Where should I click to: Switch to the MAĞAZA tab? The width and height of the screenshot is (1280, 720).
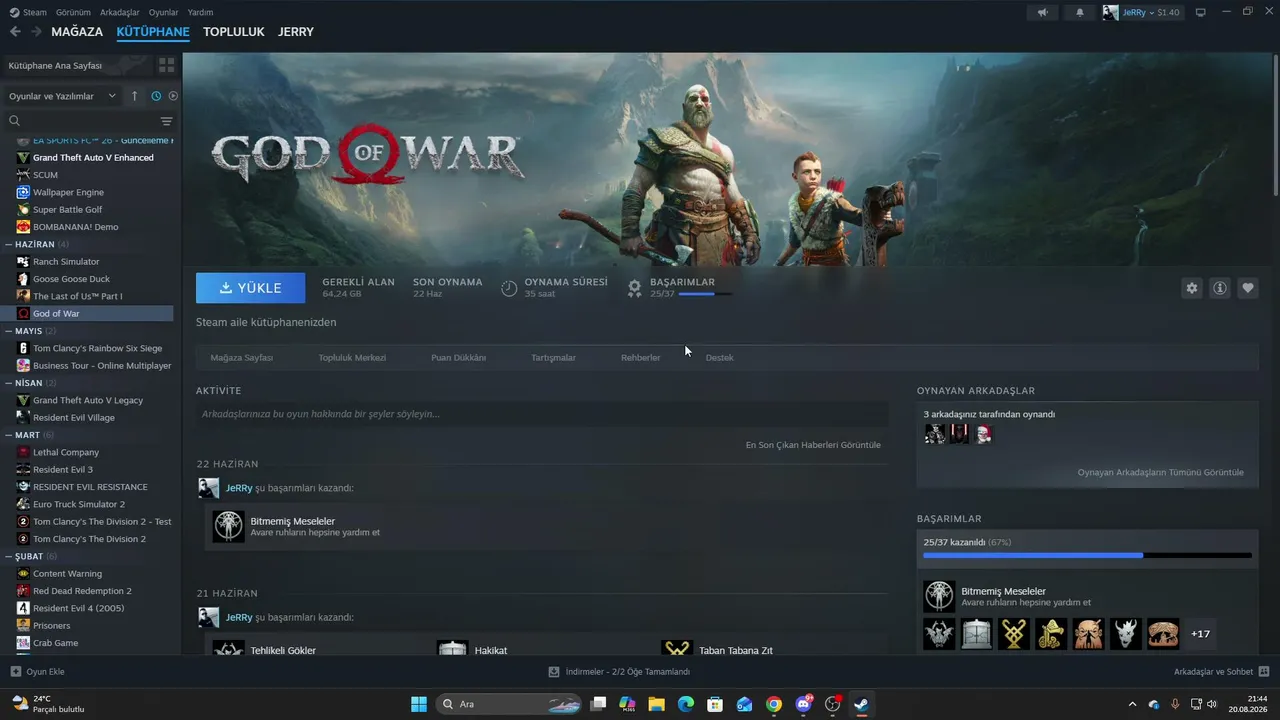[x=77, y=32]
